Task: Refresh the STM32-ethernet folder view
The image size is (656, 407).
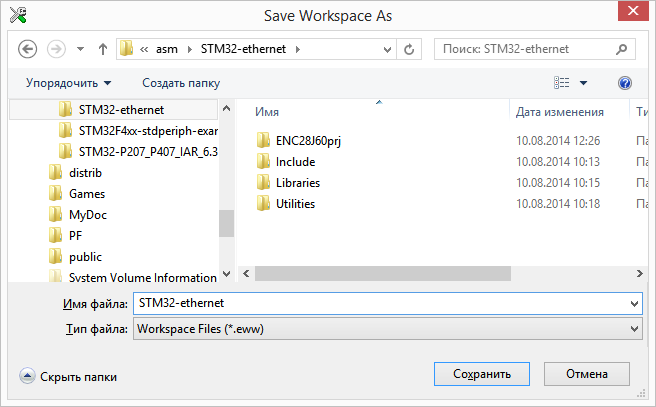Action: click(x=409, y=49)
